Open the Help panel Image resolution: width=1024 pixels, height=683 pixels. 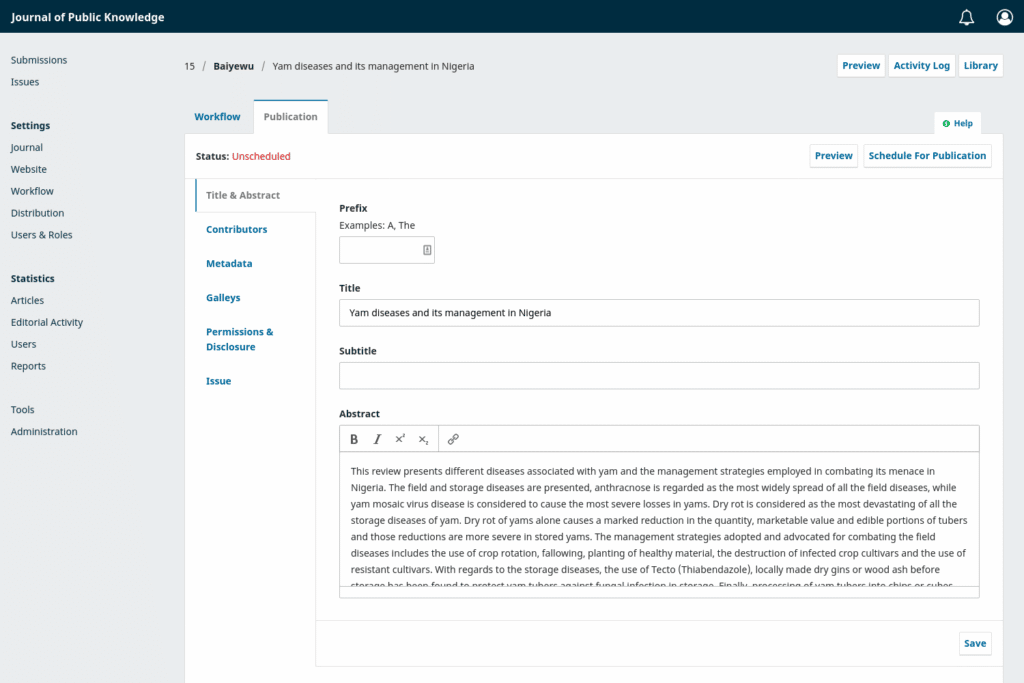point(957,122)
